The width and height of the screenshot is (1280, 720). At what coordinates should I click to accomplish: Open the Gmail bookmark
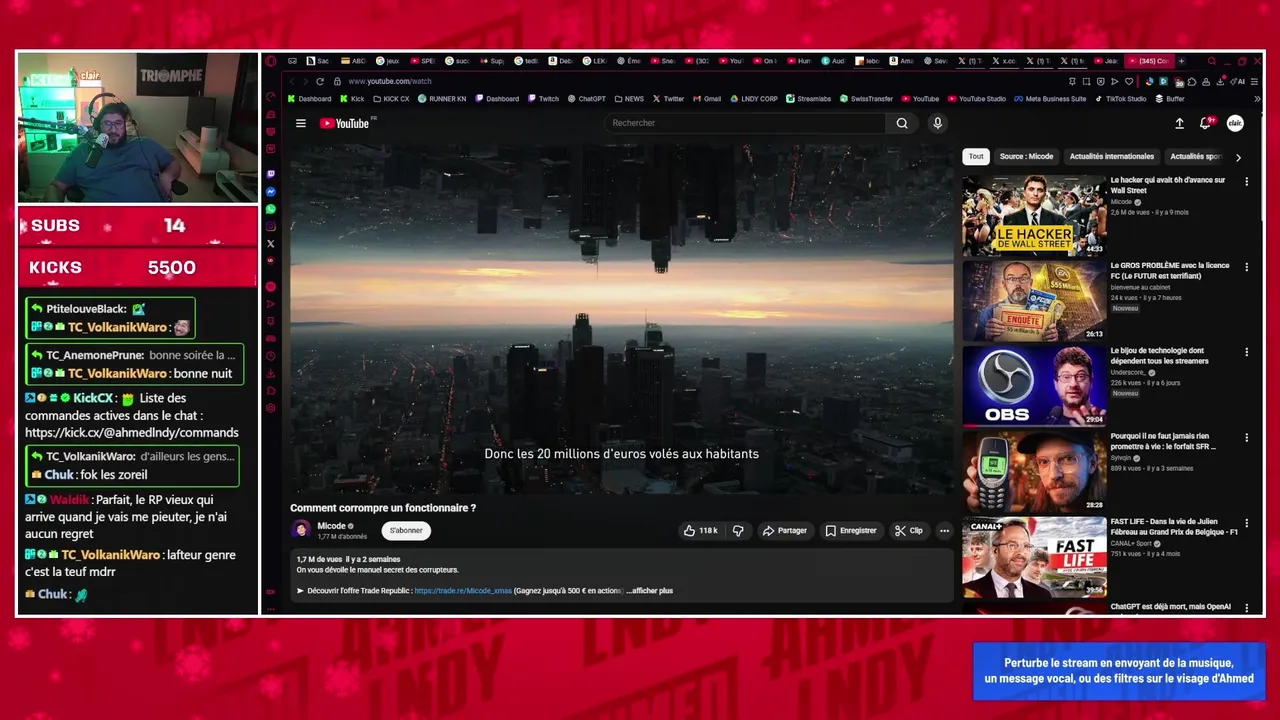coord(706,99)
